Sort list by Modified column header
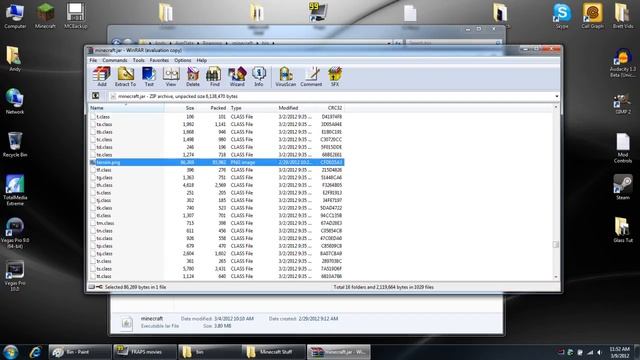This screenshot has height=360, width=640. [x=296, y=108]
